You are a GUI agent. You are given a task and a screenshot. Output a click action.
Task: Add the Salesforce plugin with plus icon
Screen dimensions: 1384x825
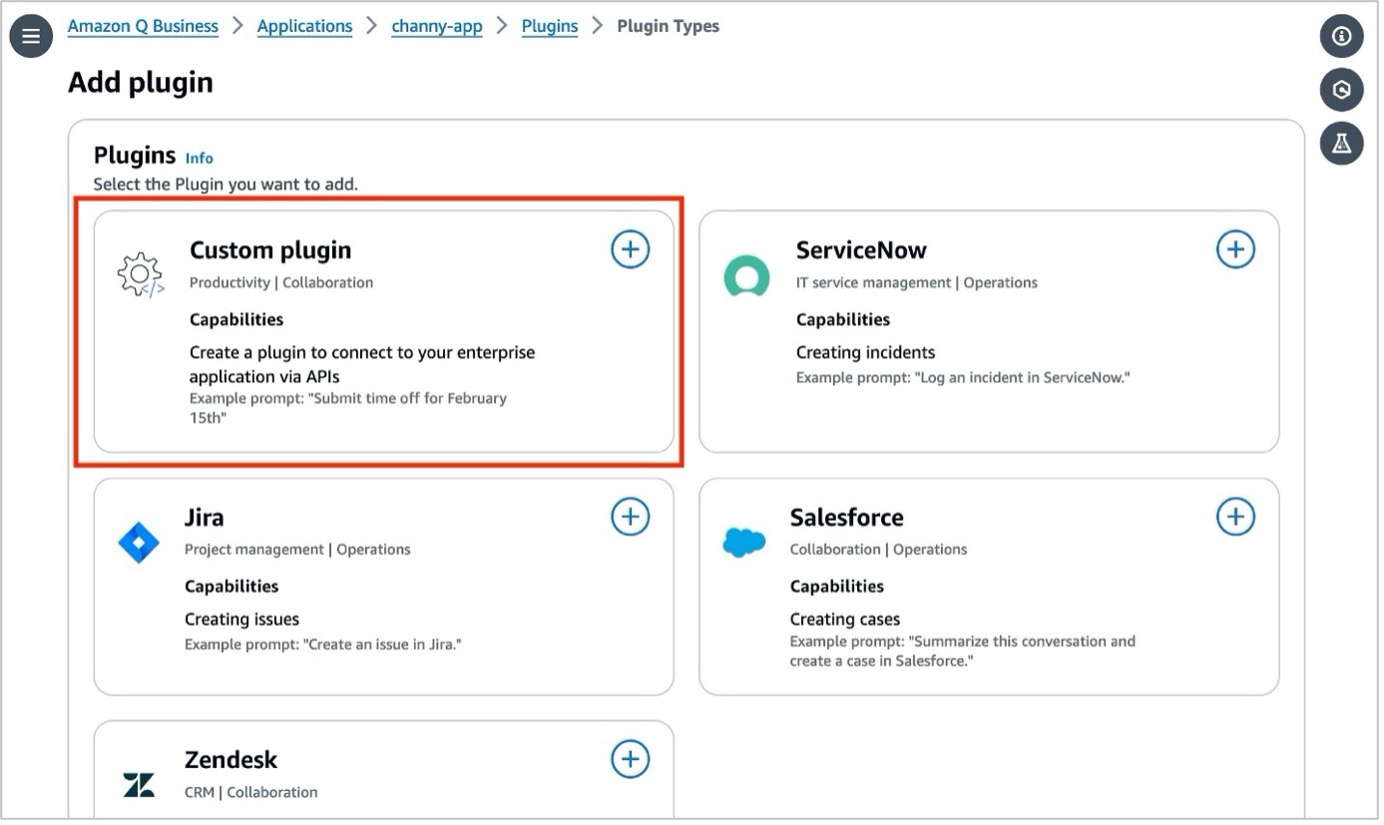(x=1235, y=516)
